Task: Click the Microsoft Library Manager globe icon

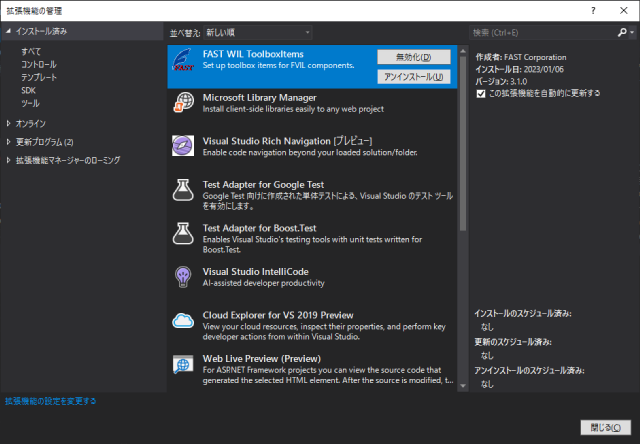Action: pyautogui.click(x=183, y=102)
